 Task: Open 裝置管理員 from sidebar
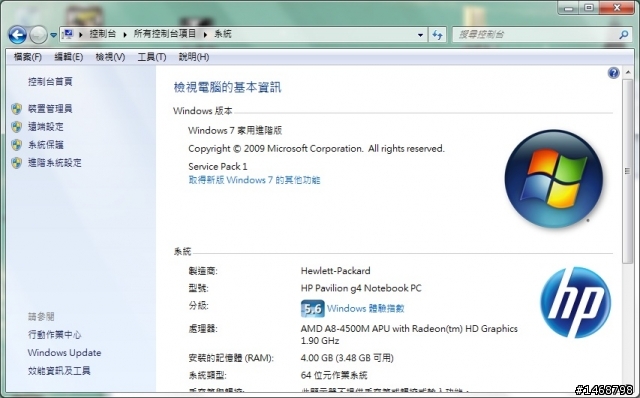pos(50,109)
